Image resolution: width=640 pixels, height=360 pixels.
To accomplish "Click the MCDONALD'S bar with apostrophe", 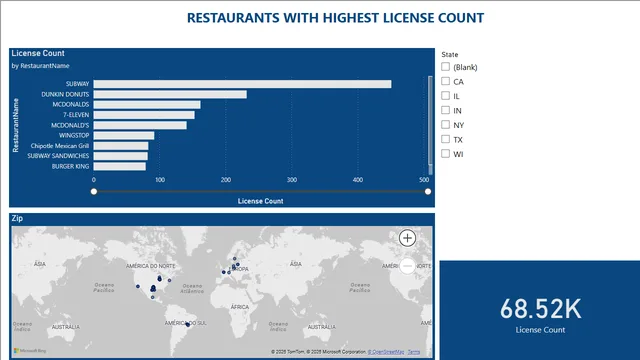I will pyautogui.click(x=140, y=125).
